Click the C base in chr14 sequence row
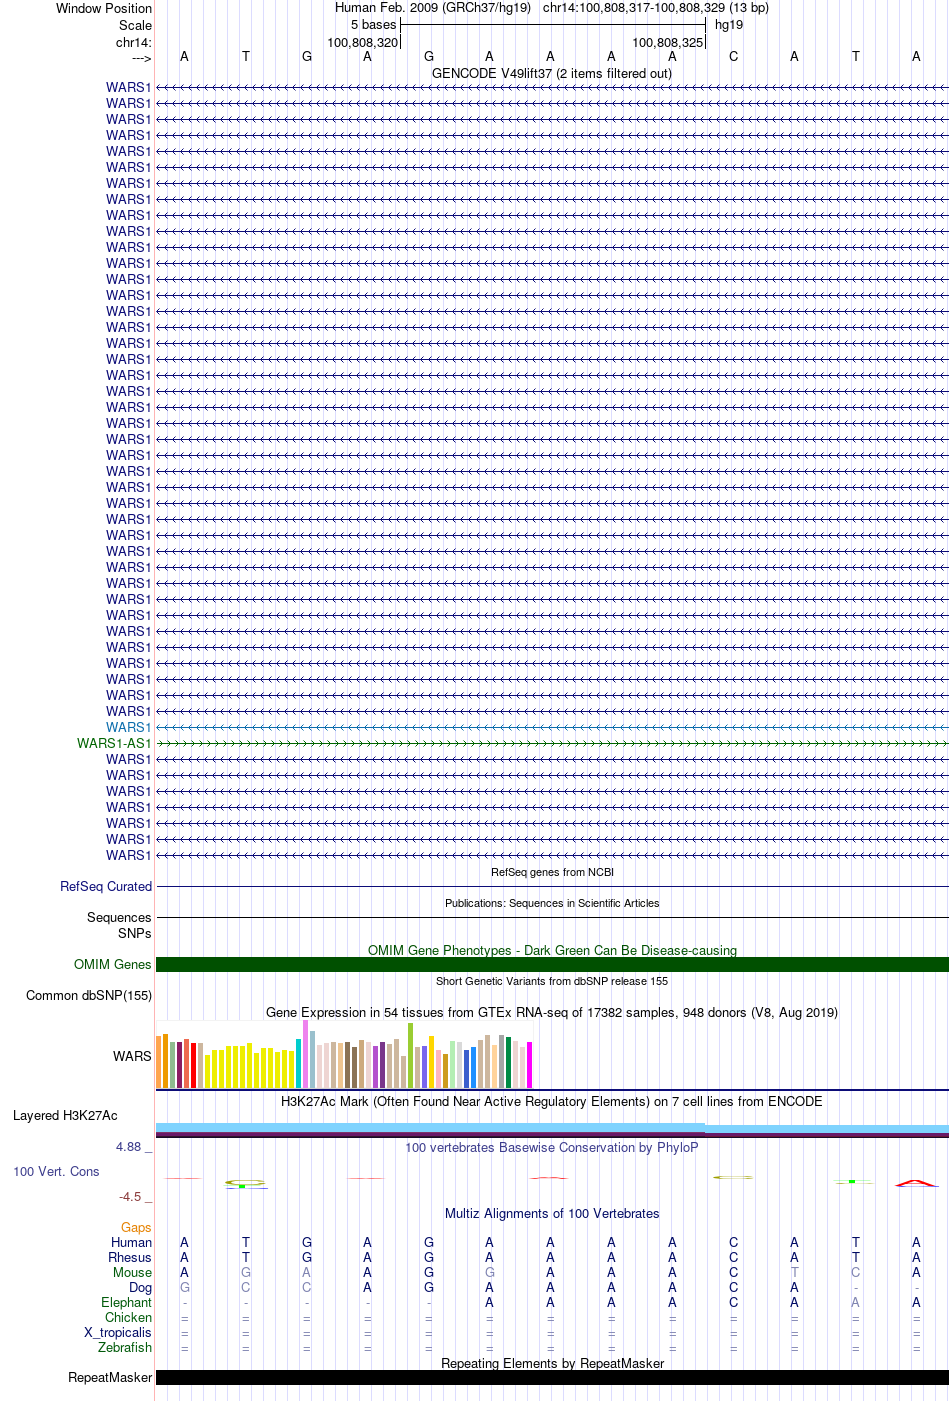 coord(733,57)
